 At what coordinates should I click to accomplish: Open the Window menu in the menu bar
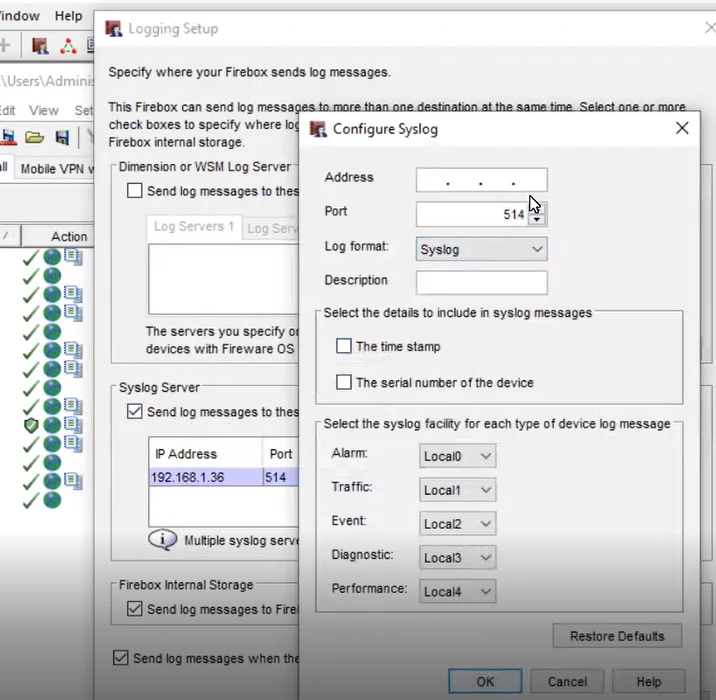pyautogui.click(x=19, y=16)
